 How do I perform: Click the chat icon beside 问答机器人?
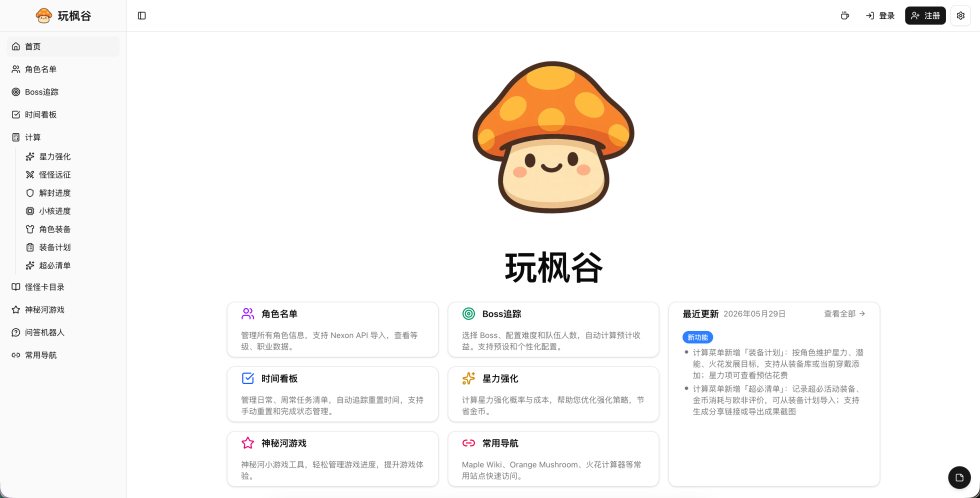[x=16, y=332]
